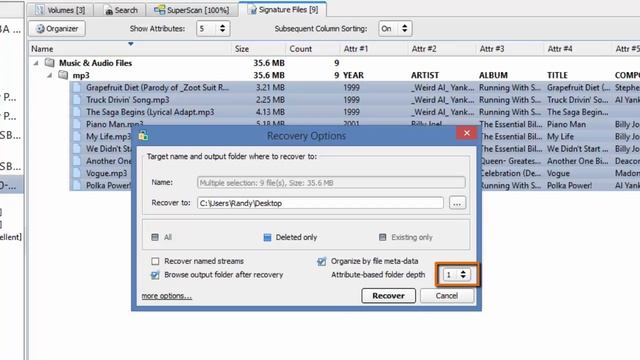Click the Recover button

388,296
